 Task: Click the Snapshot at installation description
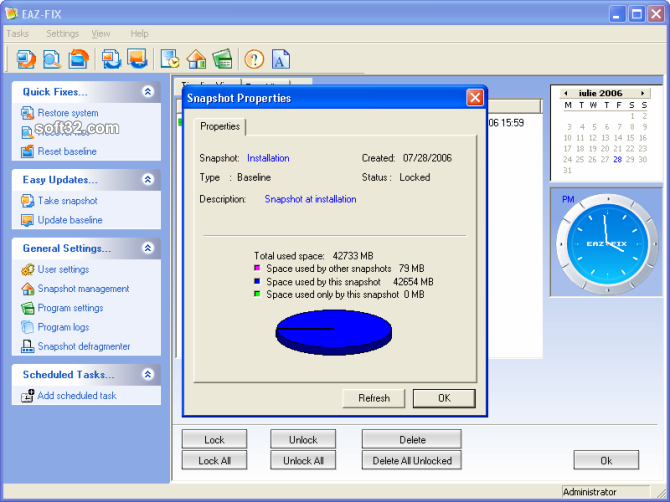coord(310,199)
